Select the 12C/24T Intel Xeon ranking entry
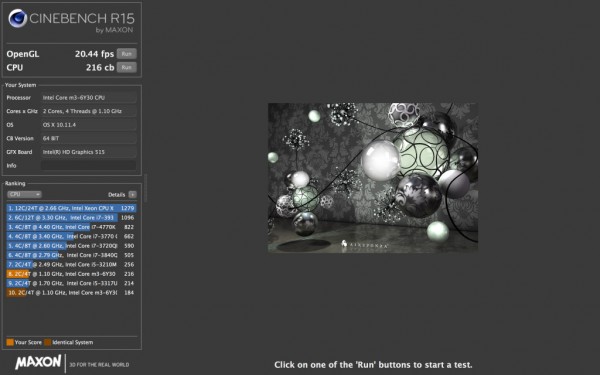The height and width of the screenshot is (375, 600). pyautogui.click(x=71, y=208)
